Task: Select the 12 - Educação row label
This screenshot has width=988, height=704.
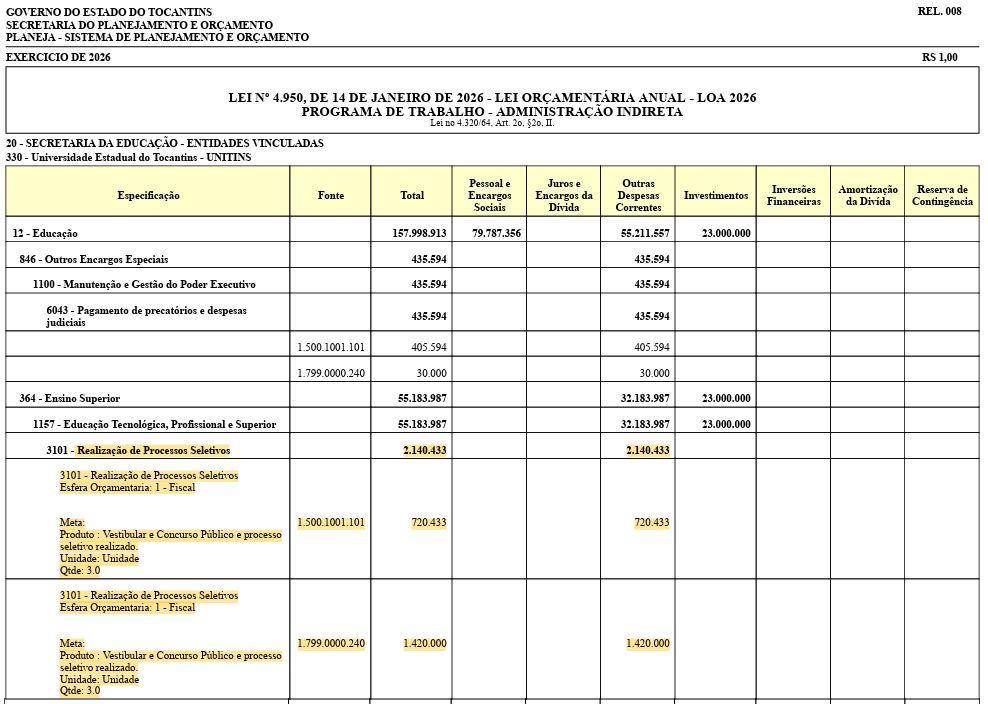Action: [x=45, y=233]
